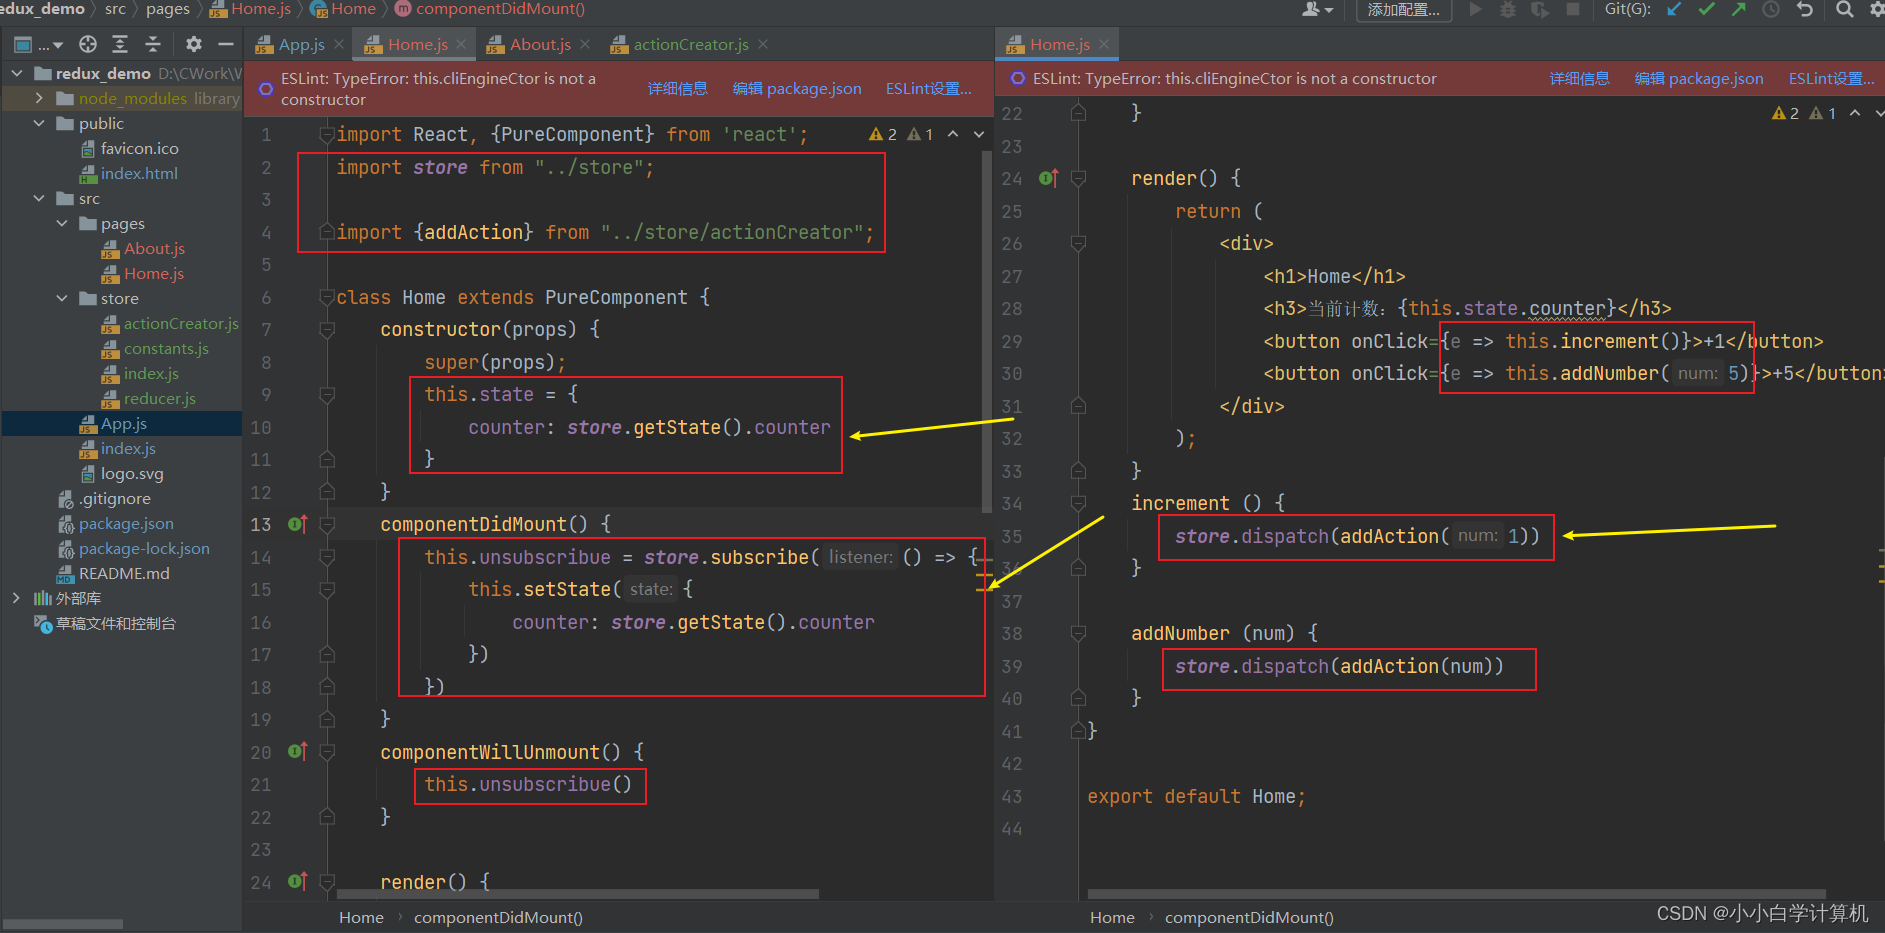Image resolution: width=1885 pixels, height=933 pixels.
Task: Click pages in the breadcrumb navigation bar
Action: coord(167,9)
